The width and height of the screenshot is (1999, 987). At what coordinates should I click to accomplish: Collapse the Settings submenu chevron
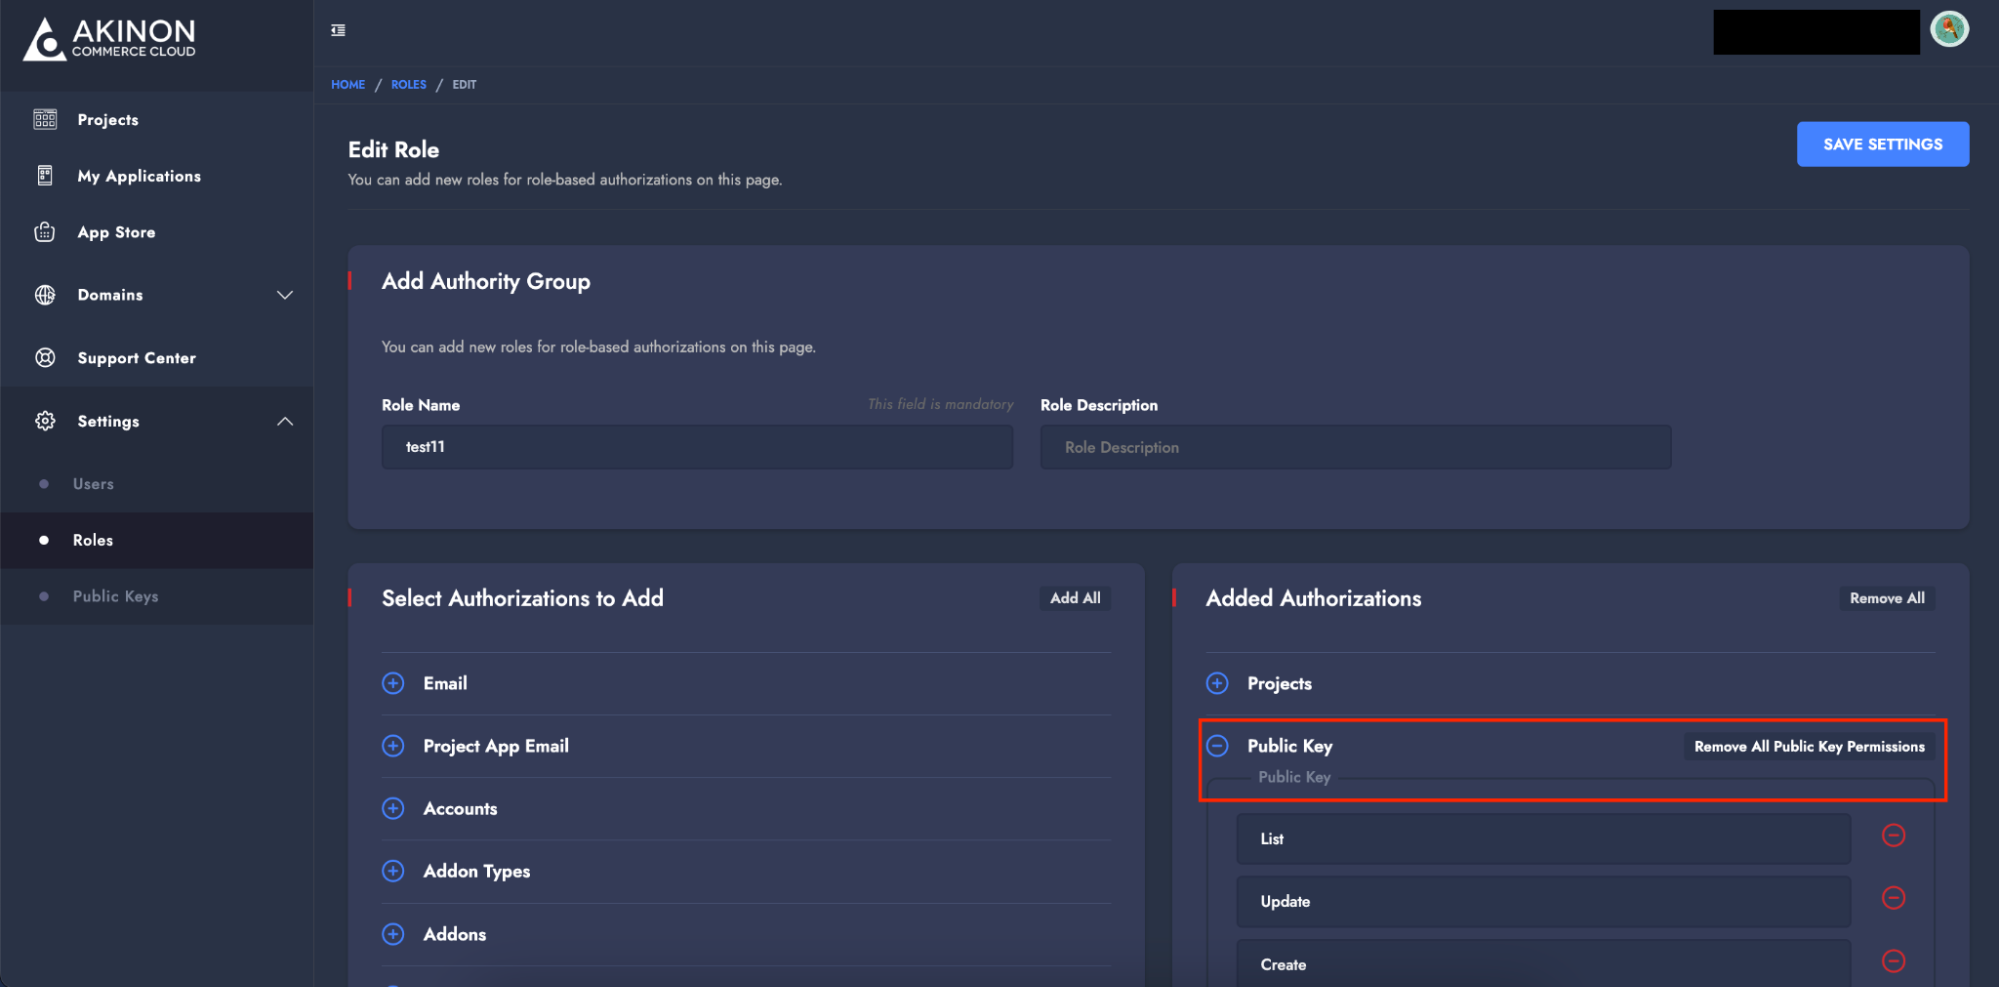coord(285,421)
